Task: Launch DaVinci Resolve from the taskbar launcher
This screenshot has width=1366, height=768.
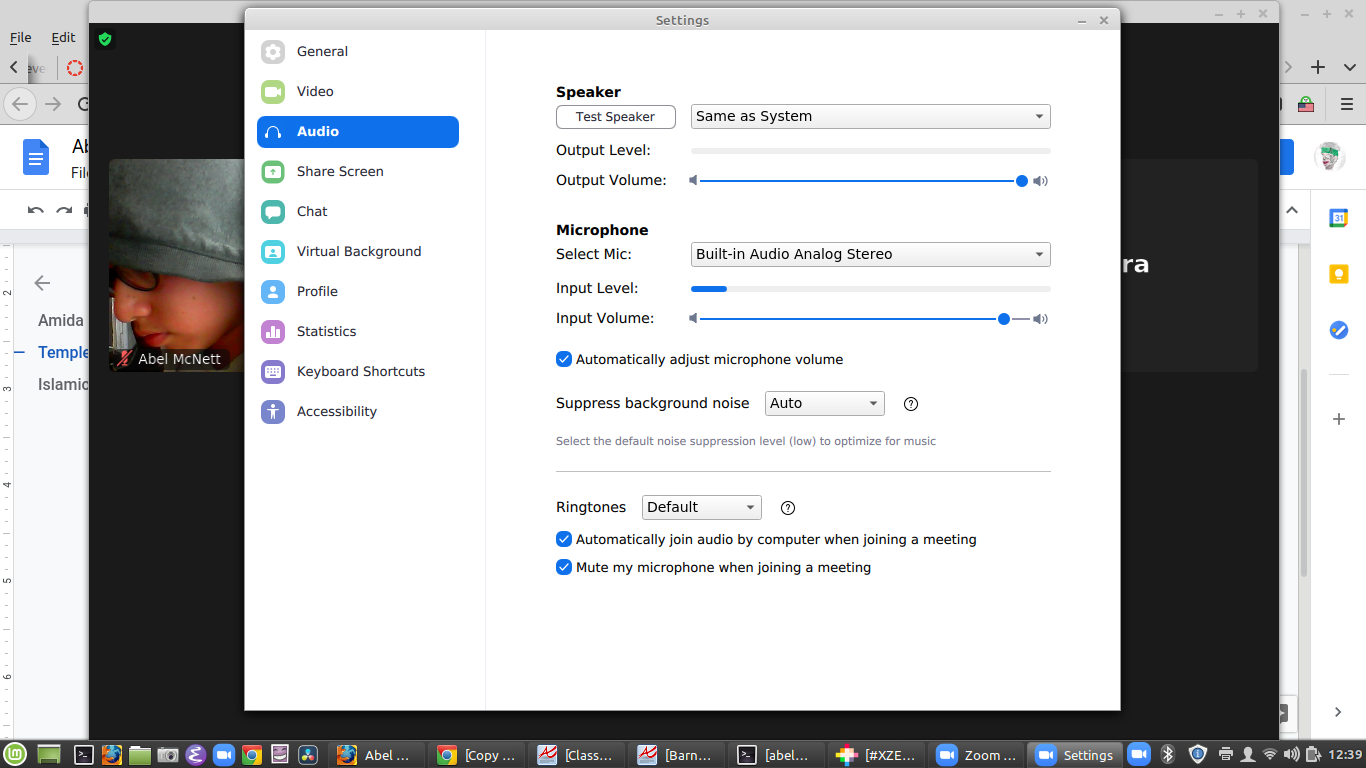Action: click(308, 755)
